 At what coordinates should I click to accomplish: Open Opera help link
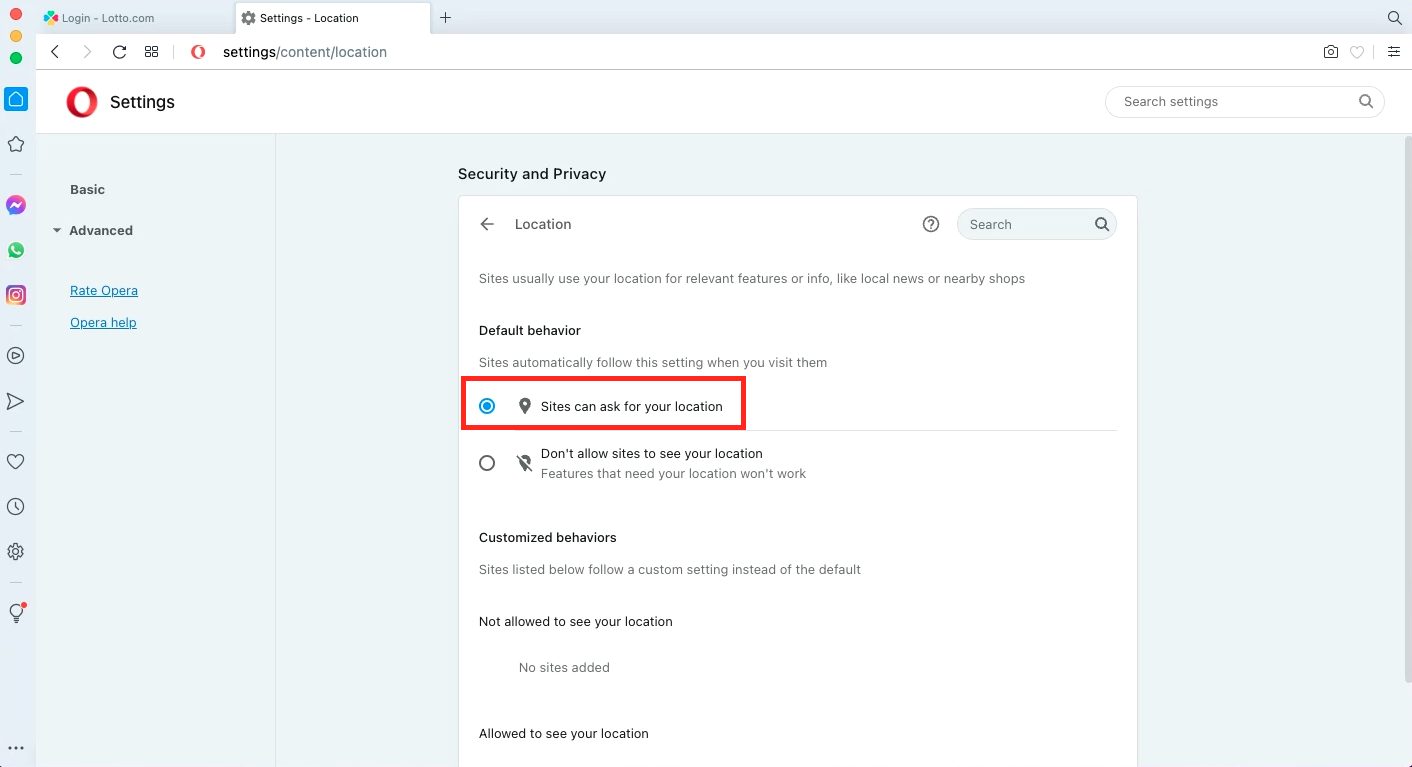103,323
